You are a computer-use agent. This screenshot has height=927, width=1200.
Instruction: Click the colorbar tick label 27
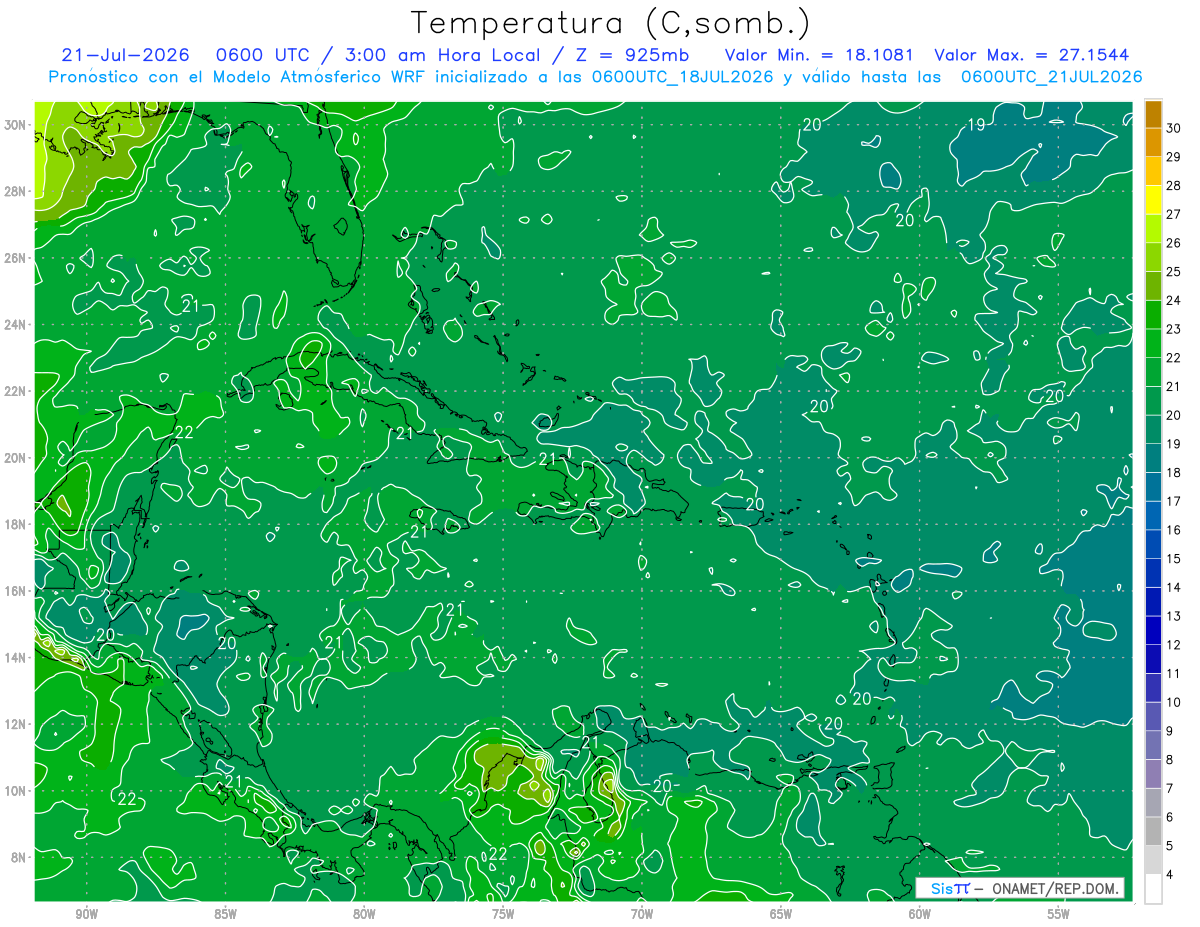click(1174, 214)
